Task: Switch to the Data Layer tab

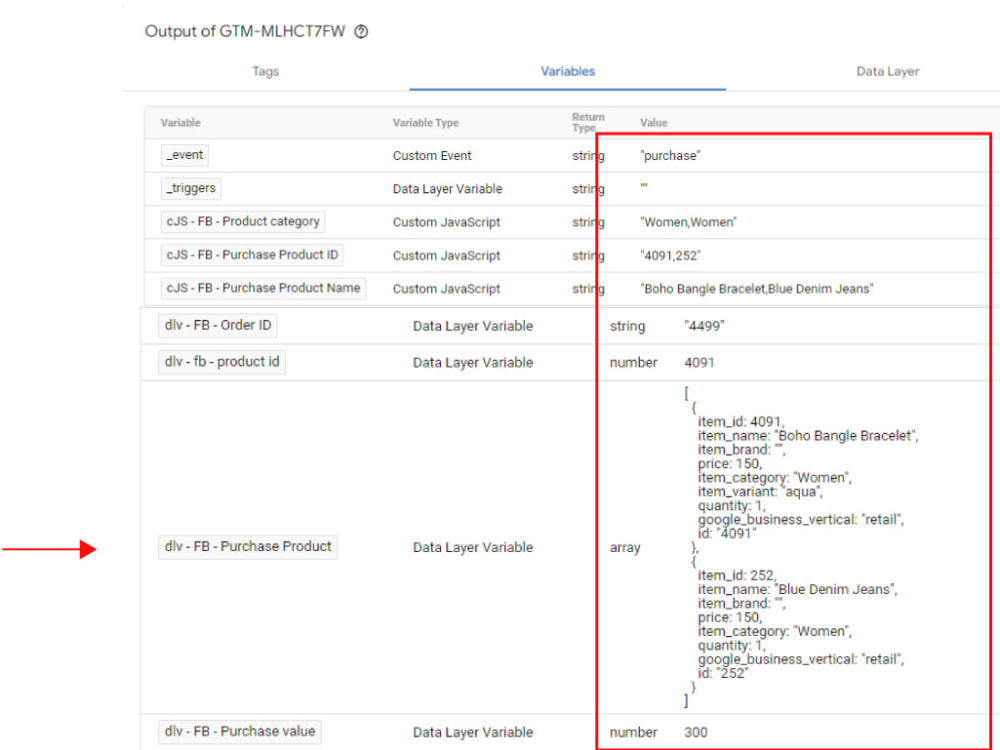Action: (887, 71)
